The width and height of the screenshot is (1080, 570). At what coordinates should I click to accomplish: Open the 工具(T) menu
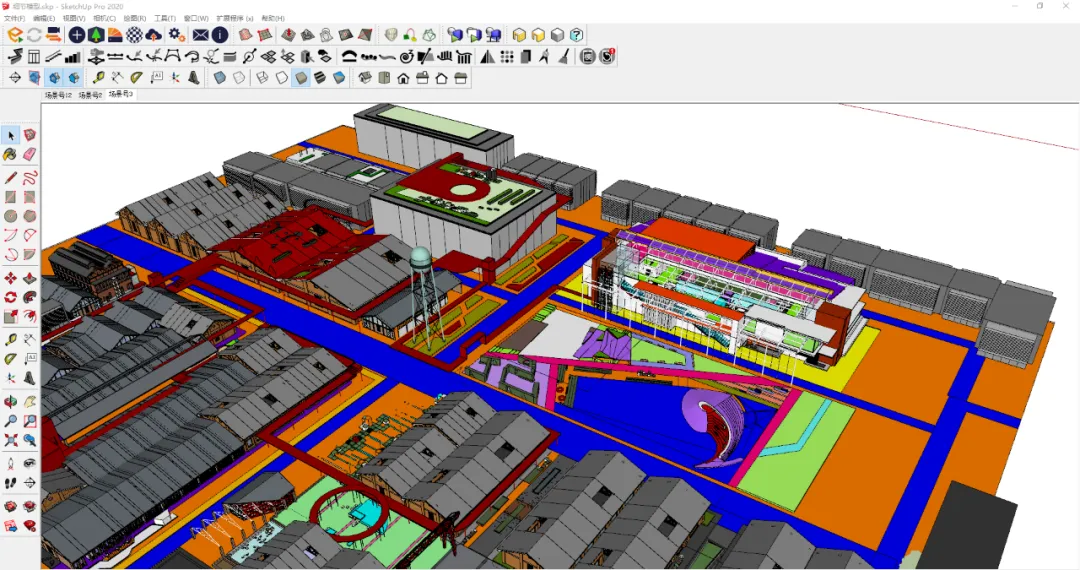(x=165, y=19)
